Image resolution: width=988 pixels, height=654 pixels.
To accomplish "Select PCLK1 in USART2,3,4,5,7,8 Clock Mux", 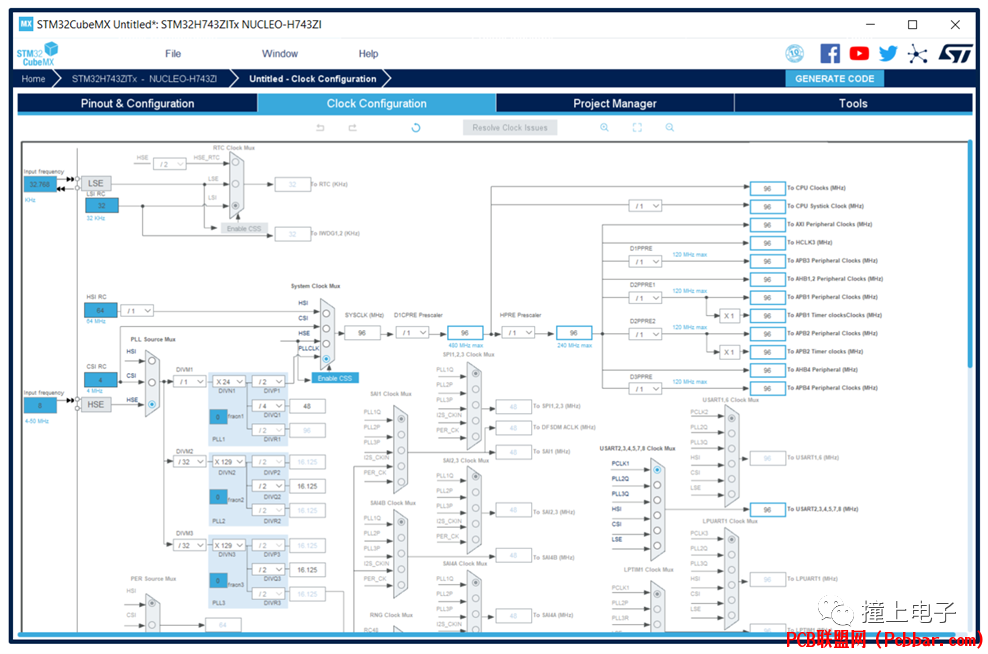I will click(657, 470).
